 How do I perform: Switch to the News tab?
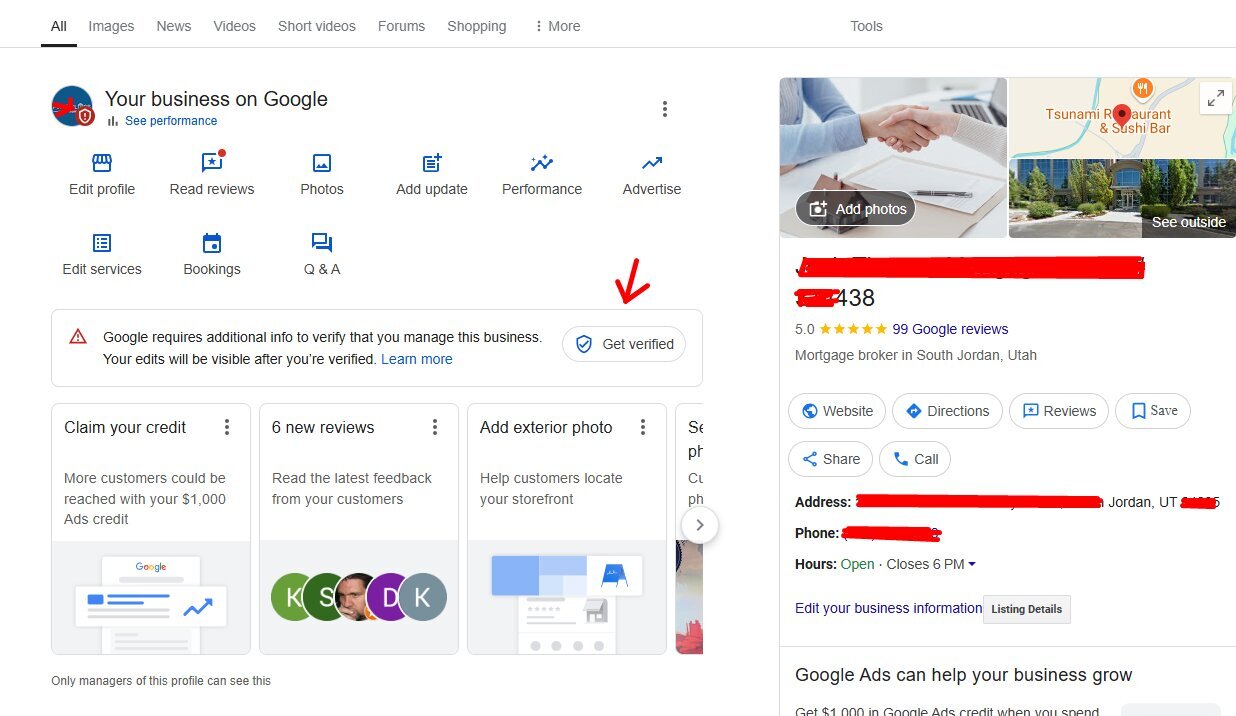click(x=174, y=26)
